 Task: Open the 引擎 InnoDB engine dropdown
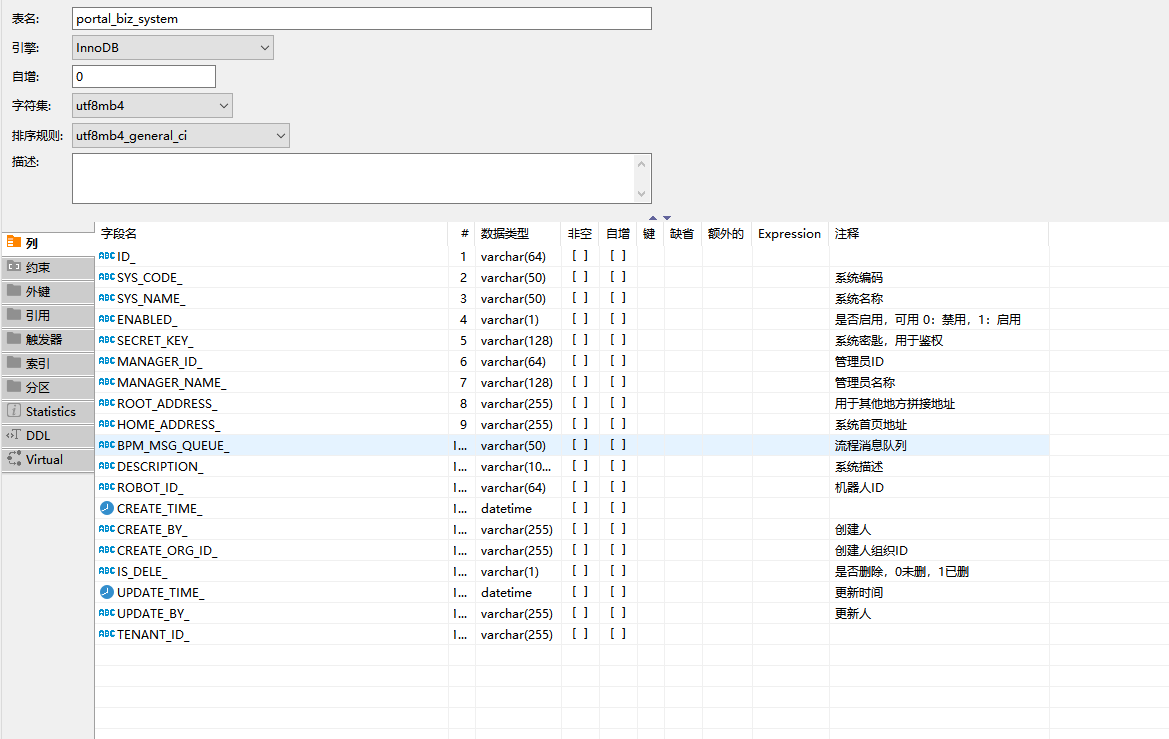click(x=173, y=48)
